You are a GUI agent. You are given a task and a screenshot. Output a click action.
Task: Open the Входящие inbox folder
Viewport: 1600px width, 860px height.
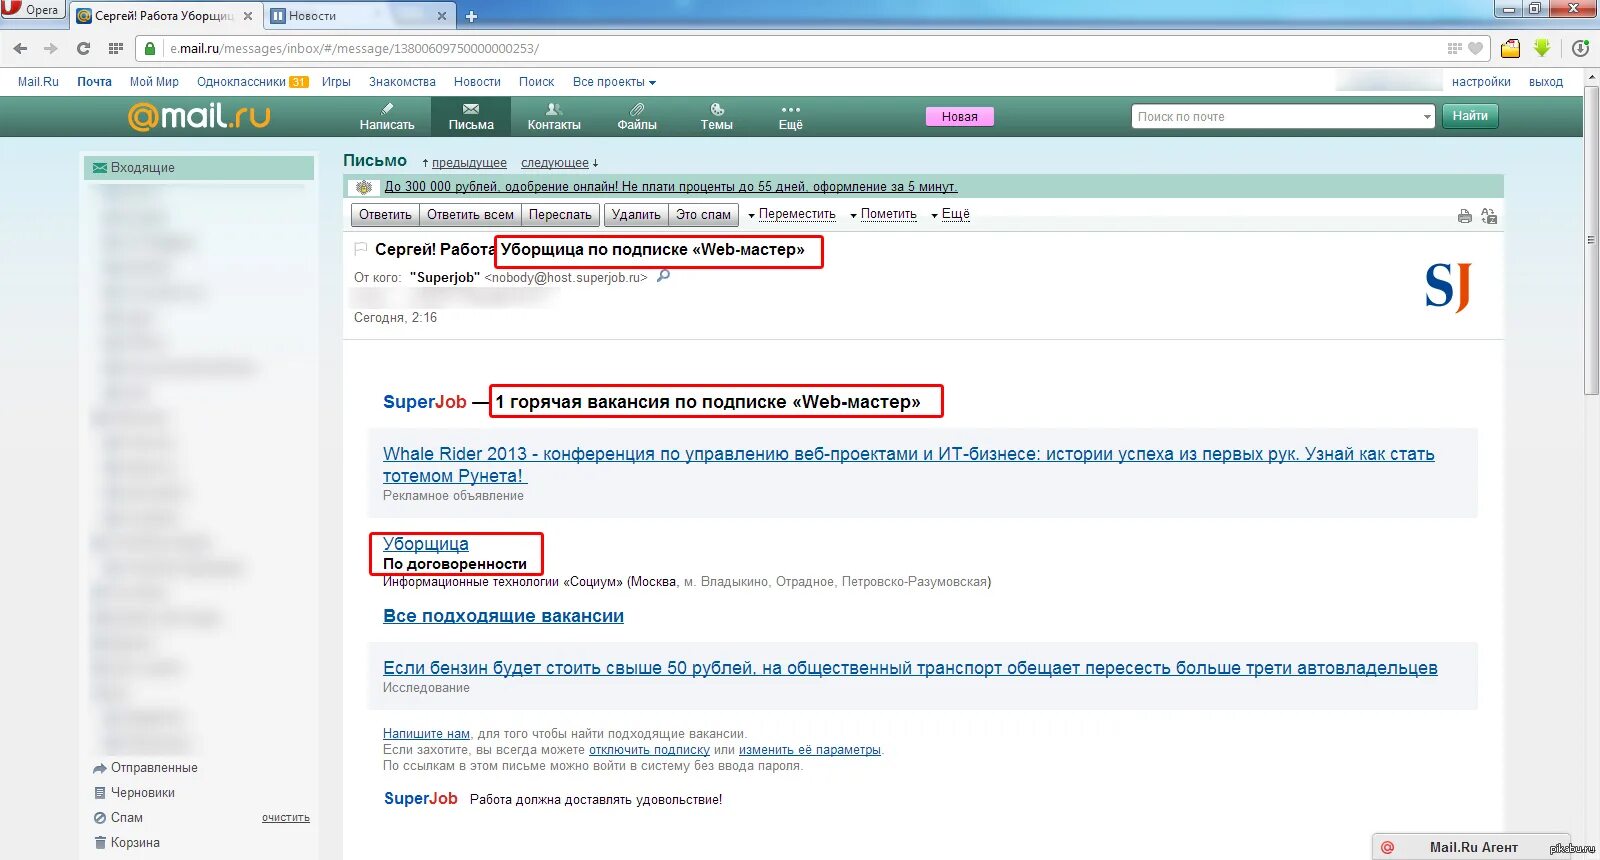(x=199, y=168)
